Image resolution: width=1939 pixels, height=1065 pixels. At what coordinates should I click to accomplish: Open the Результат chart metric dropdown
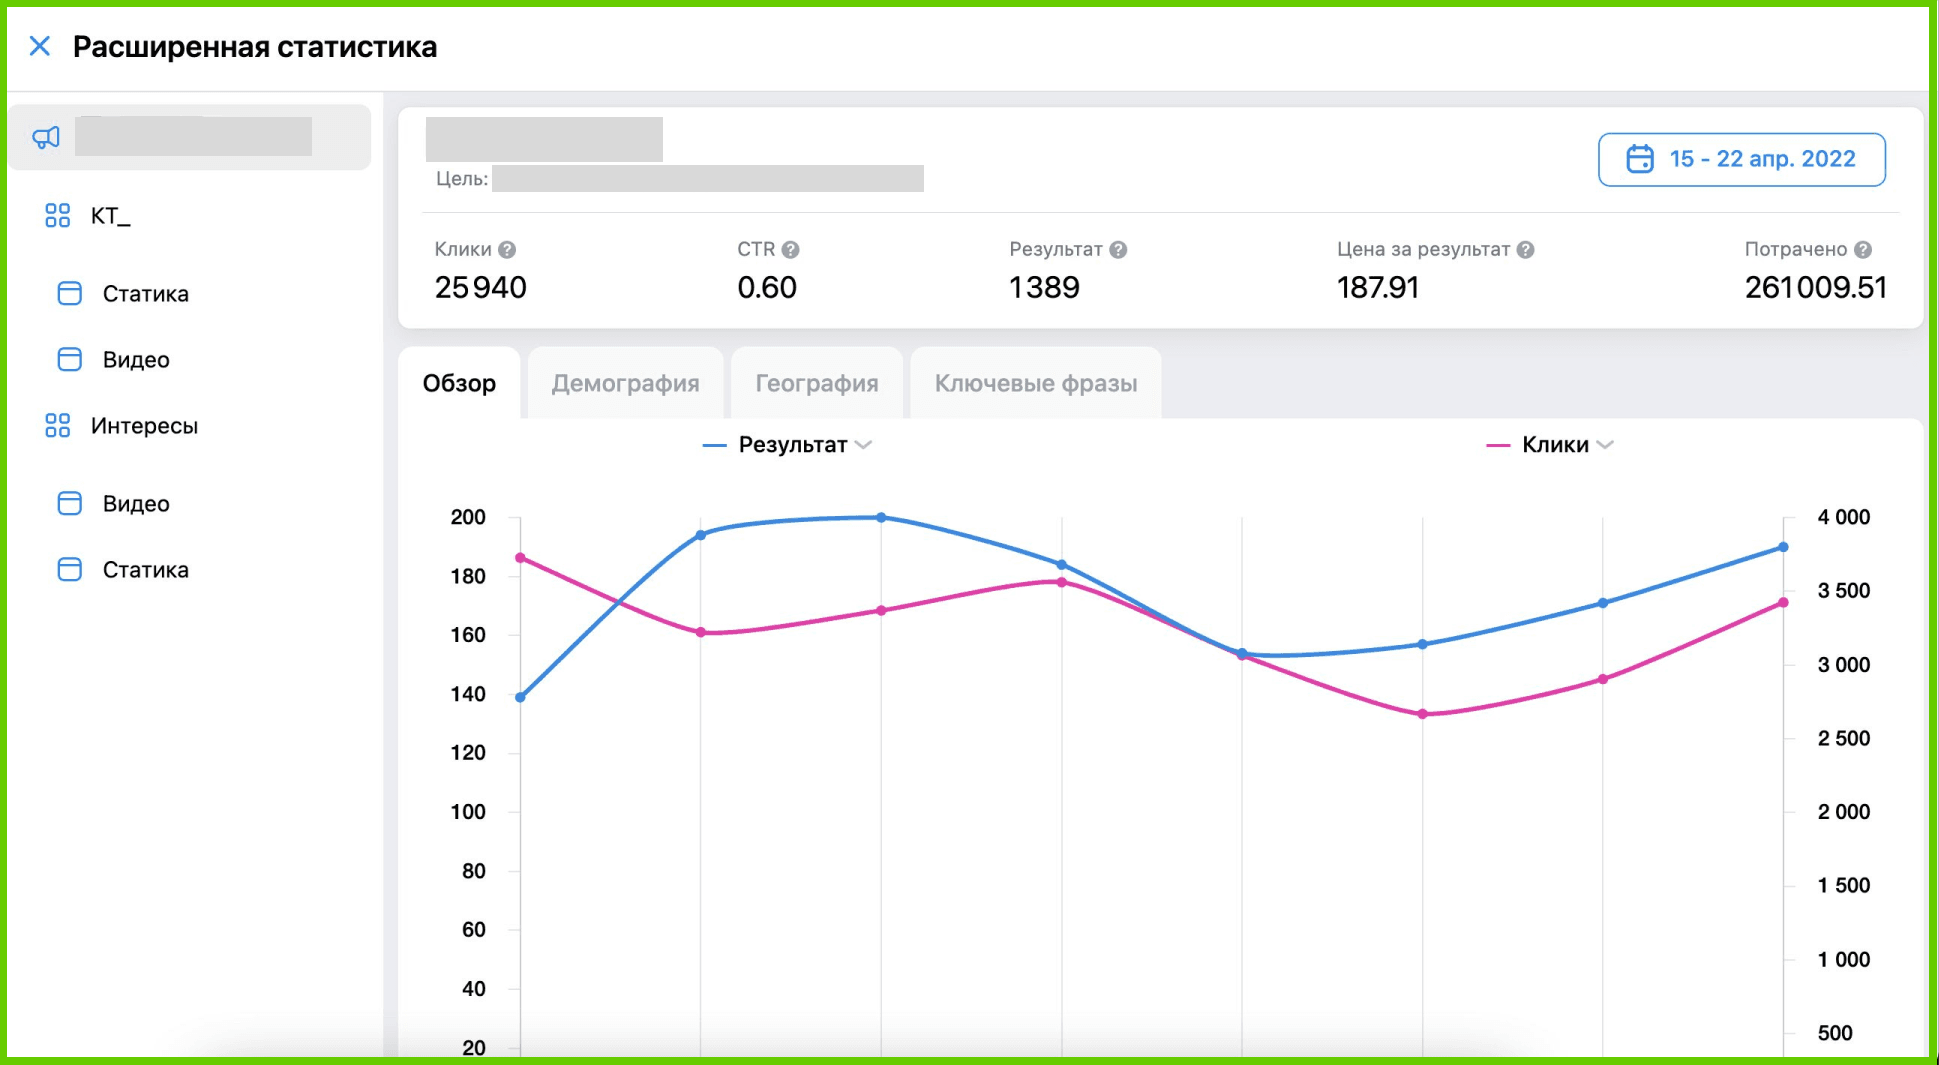[x=864, y=445]
